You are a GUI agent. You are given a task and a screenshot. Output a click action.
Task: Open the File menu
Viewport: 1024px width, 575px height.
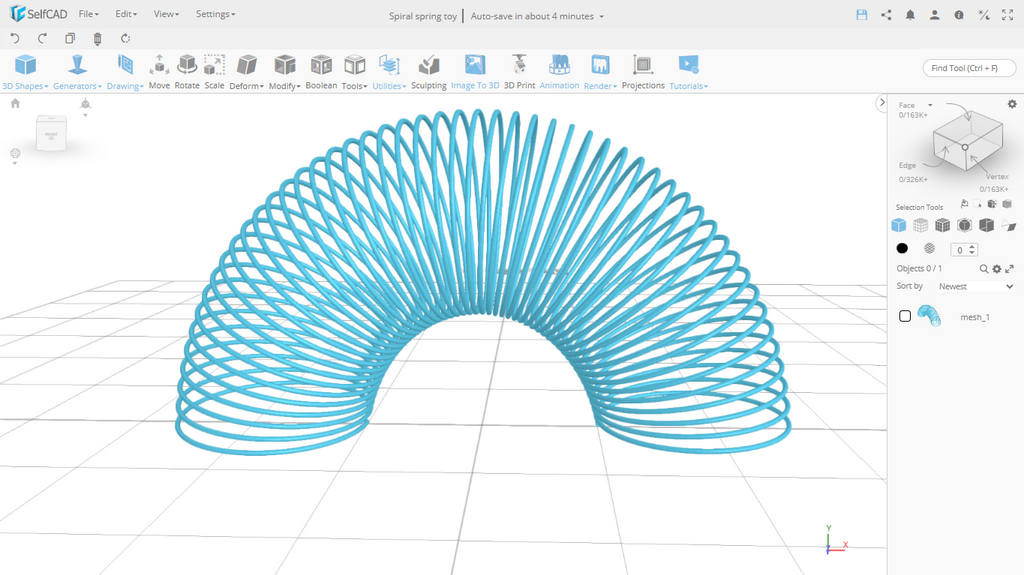88,14
